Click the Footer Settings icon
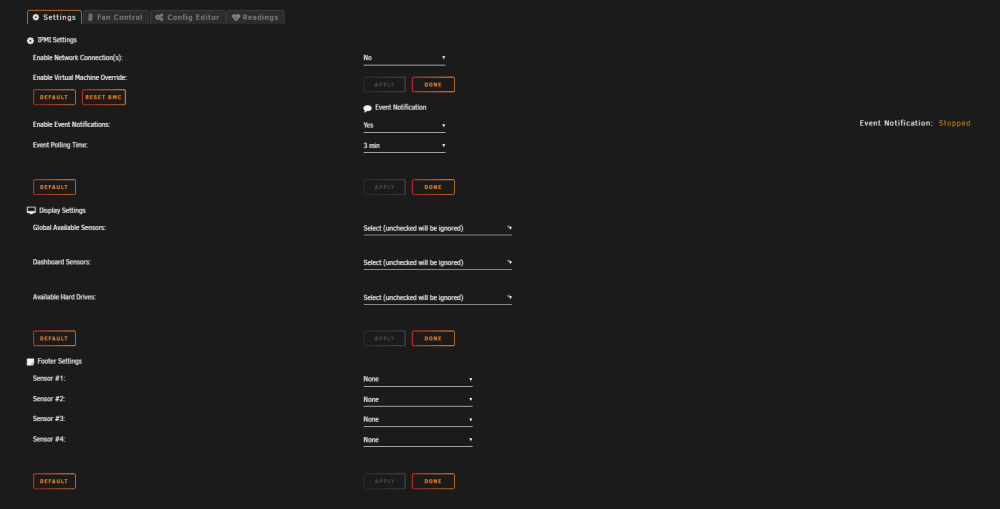 30,362
